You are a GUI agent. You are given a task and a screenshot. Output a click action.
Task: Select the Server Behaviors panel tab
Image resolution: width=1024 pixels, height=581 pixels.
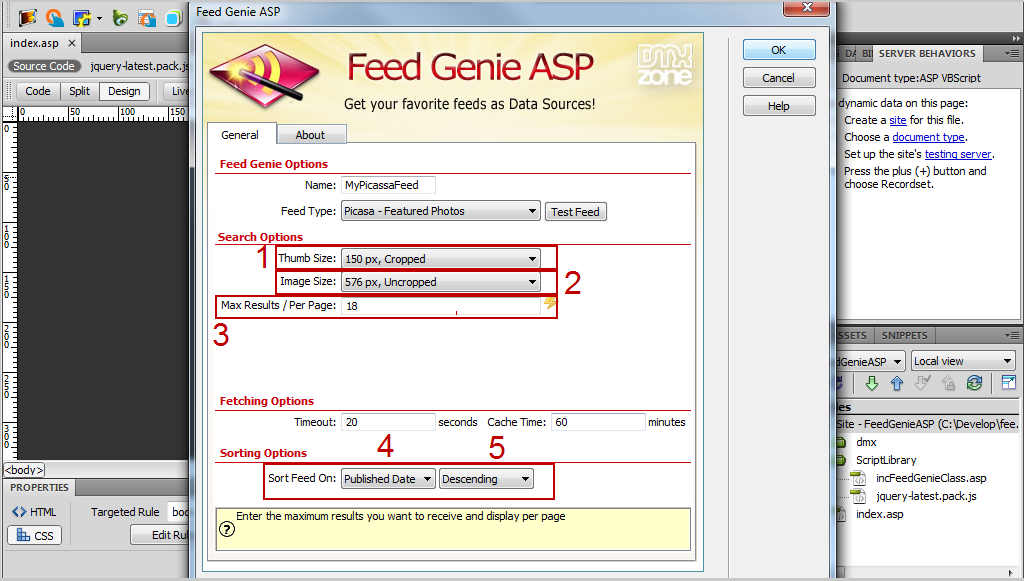click(927, 54)
